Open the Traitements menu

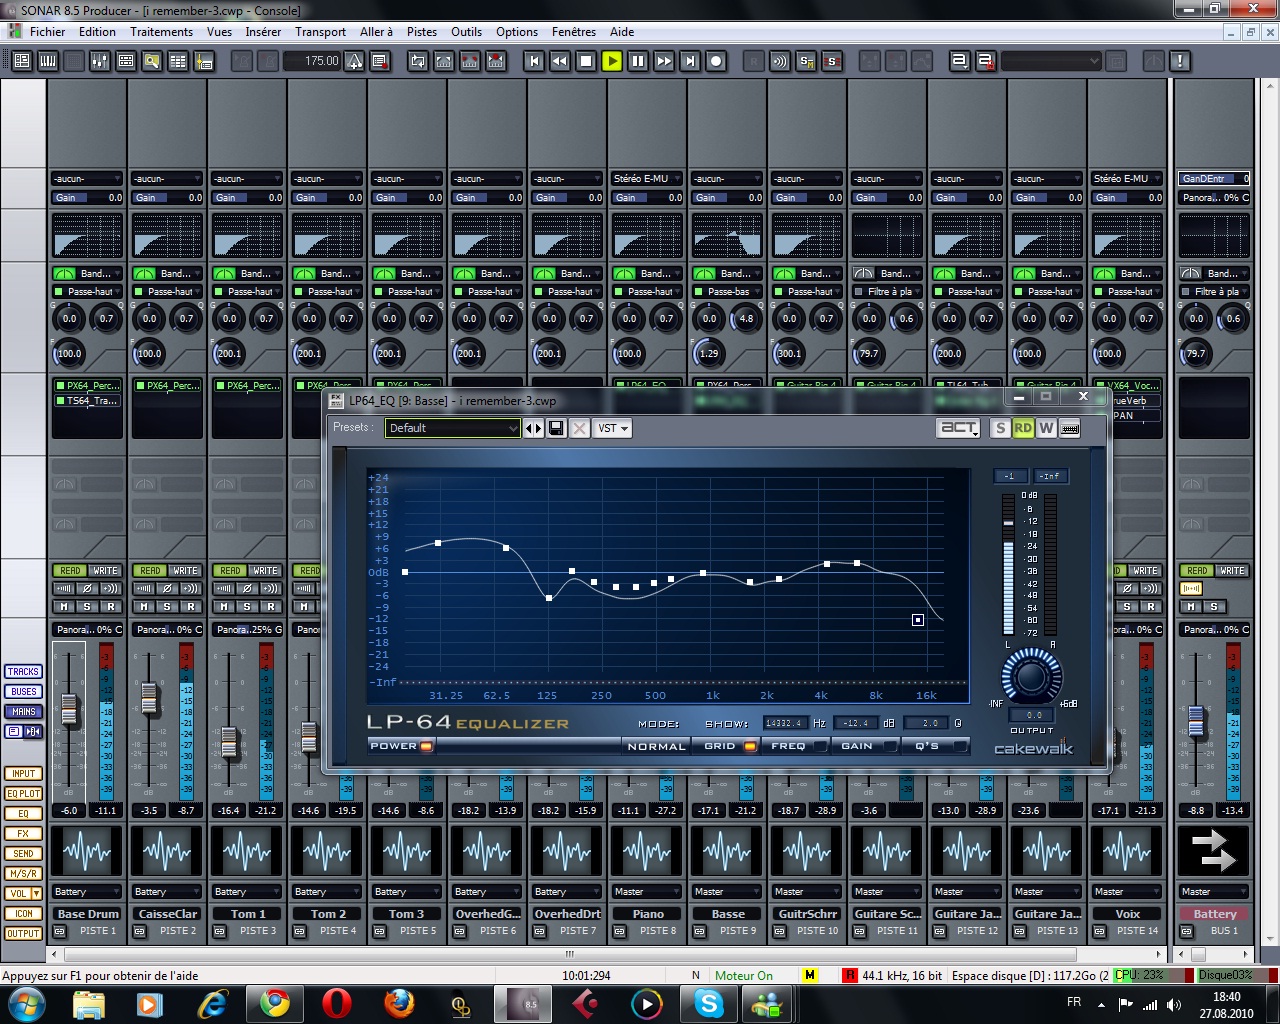coord(161,32)
